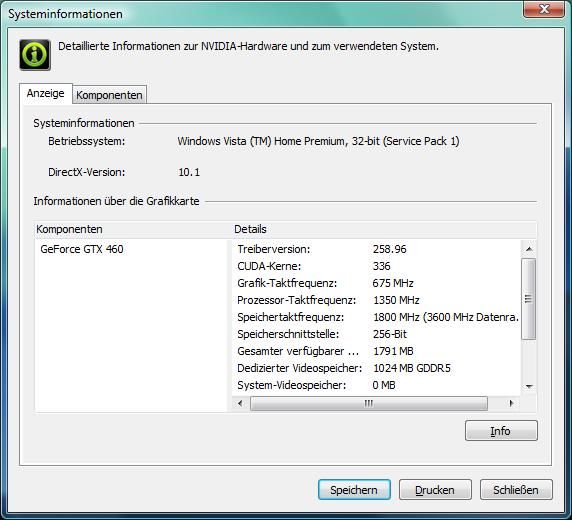The image size is (572, 520).
Task: Click the 675 MHz value
Action: pyautogui.click(x=393, y=283)
